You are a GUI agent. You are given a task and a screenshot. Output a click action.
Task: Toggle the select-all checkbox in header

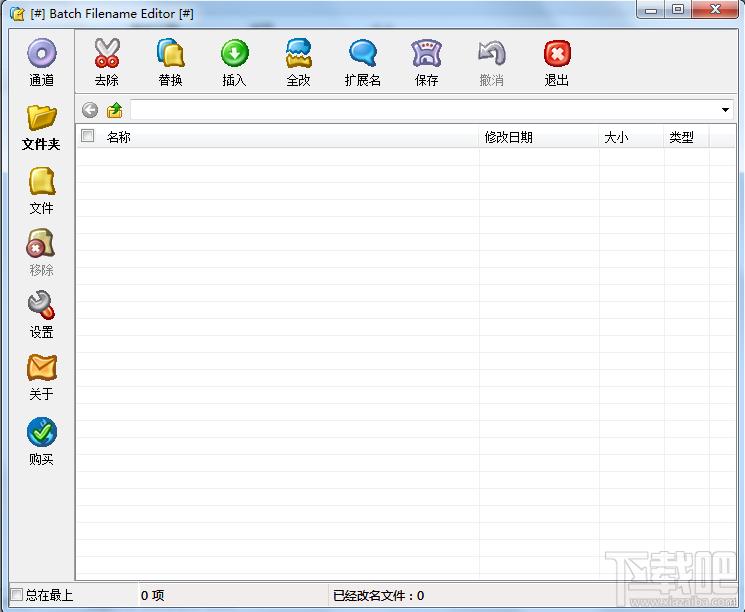[x=87, y=136]
